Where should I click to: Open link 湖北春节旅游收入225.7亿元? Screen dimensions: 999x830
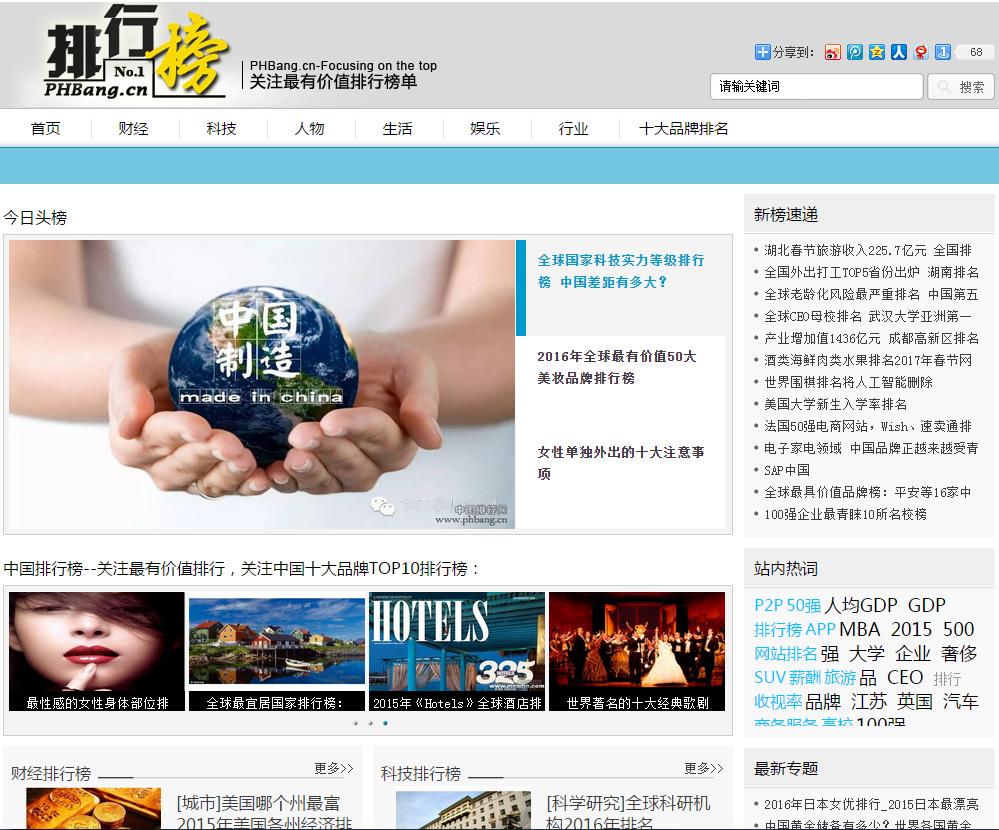pos(867,250)
